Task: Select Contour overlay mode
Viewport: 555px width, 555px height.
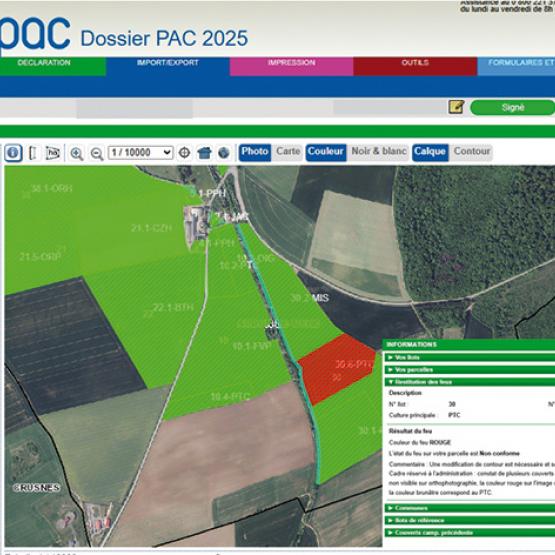Action: click(x=471, y=152)
